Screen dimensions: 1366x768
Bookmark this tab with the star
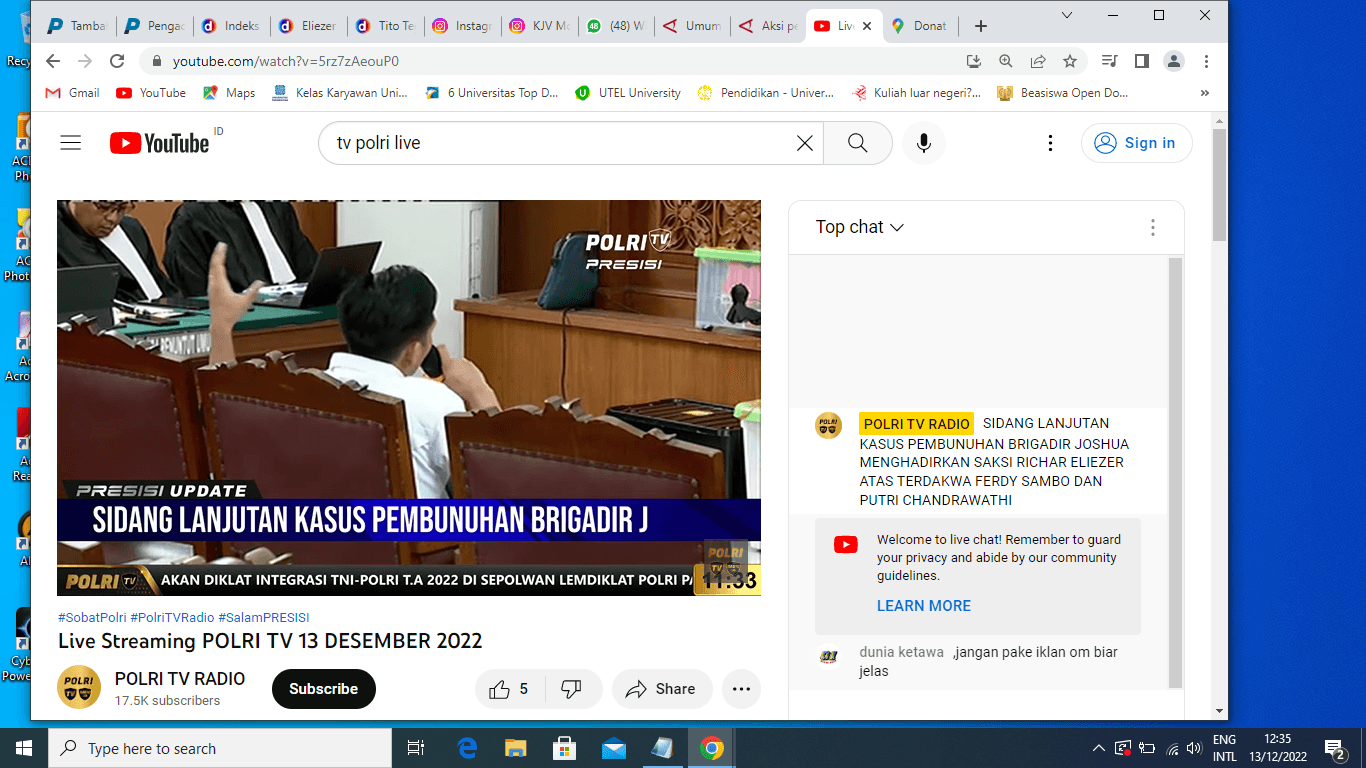(1070, 61)
